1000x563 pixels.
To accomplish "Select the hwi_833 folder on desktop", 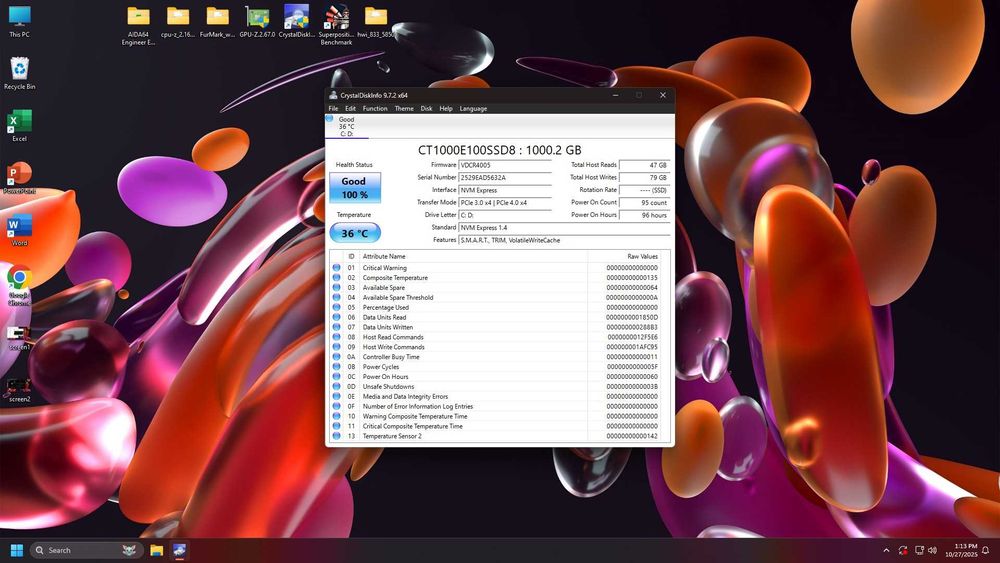I will pyautogui.click(x=376, y=21).
